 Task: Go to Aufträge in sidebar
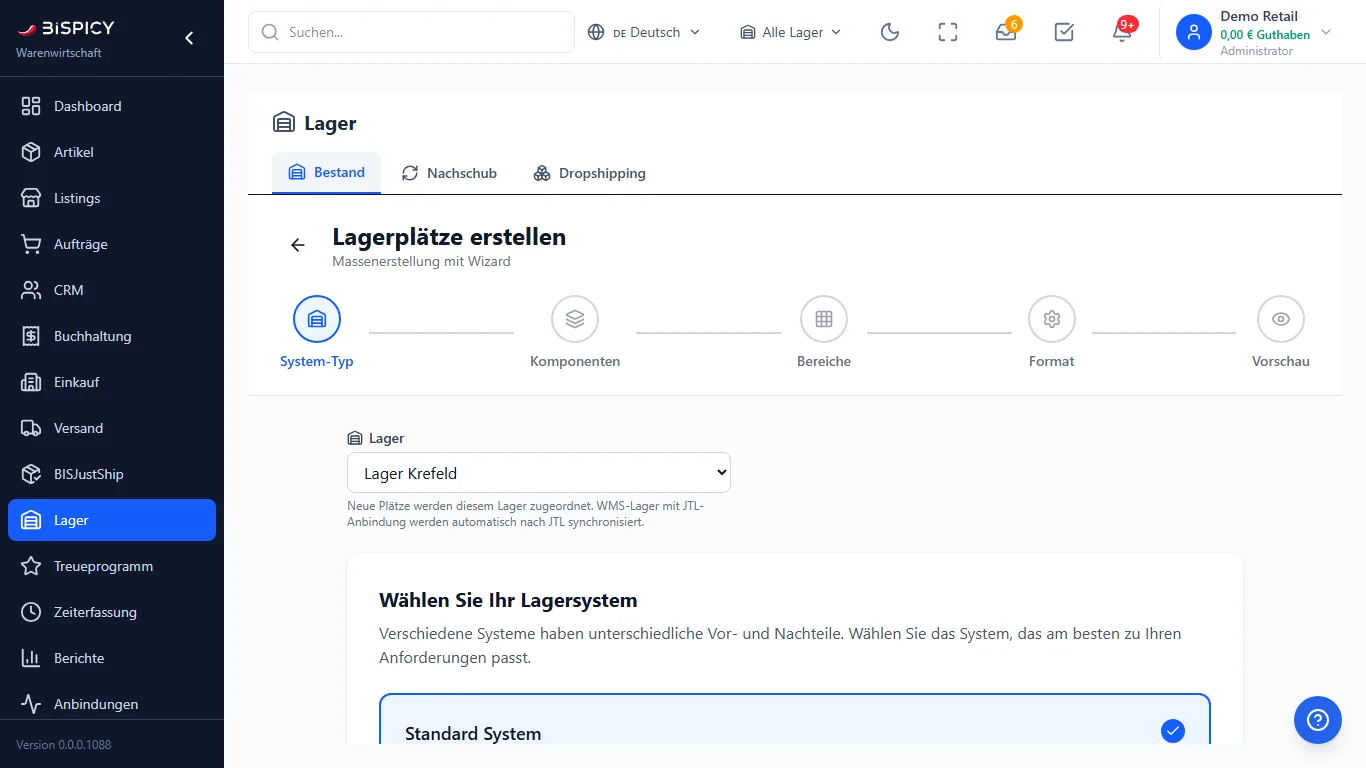pos(112,244)
